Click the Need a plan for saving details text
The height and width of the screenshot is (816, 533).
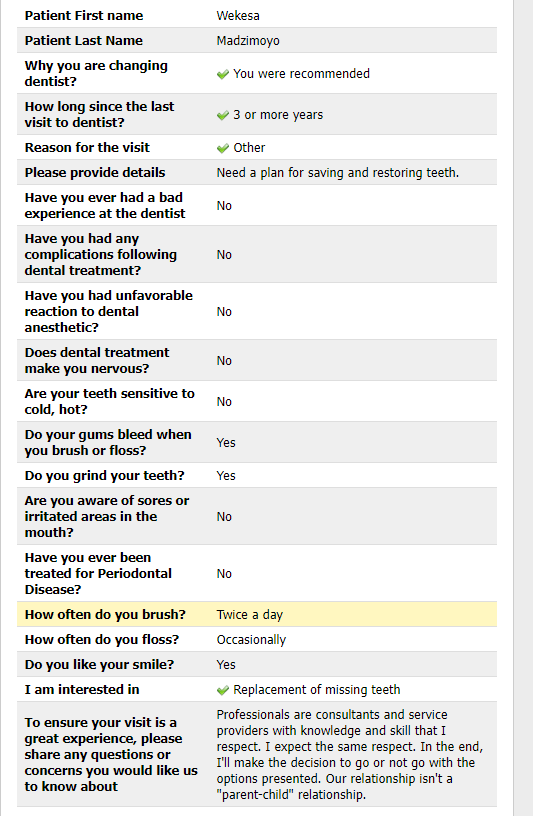[x=337, y=173]
